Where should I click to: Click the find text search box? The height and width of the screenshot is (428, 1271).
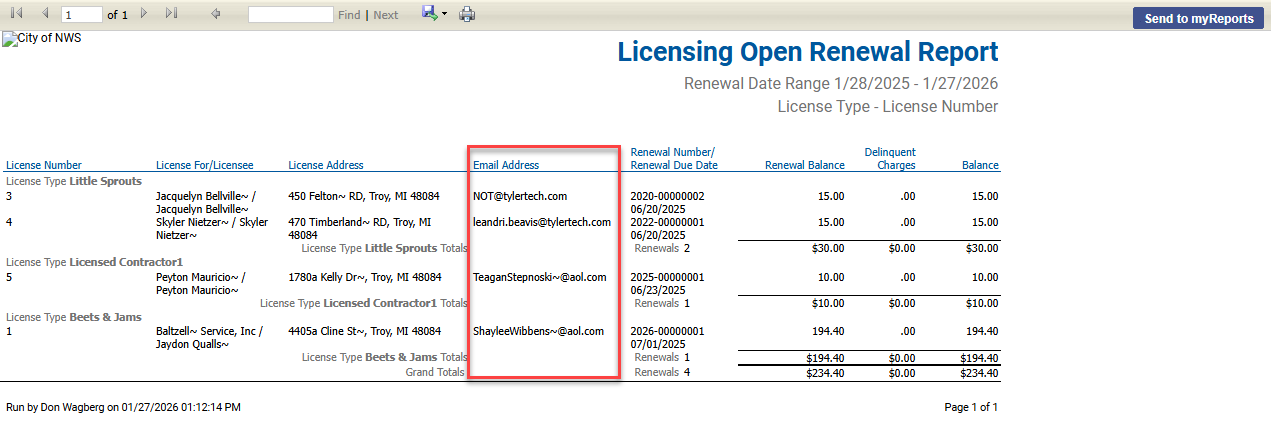(x=290, y=15)
